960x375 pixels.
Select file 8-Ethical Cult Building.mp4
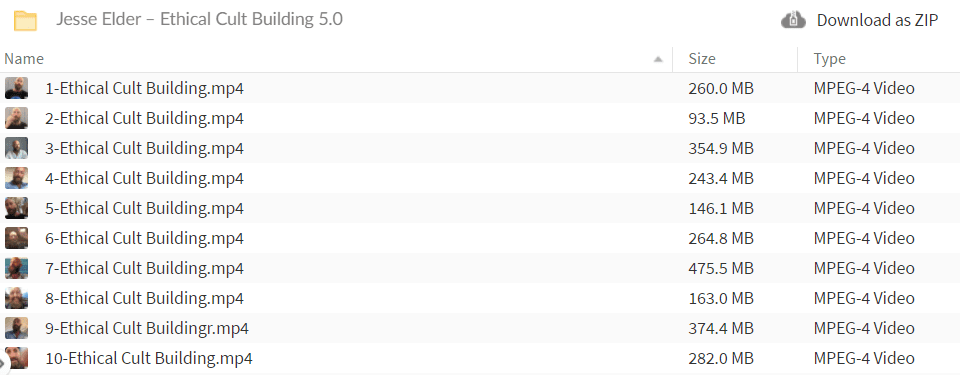click(x=144, y=298)
